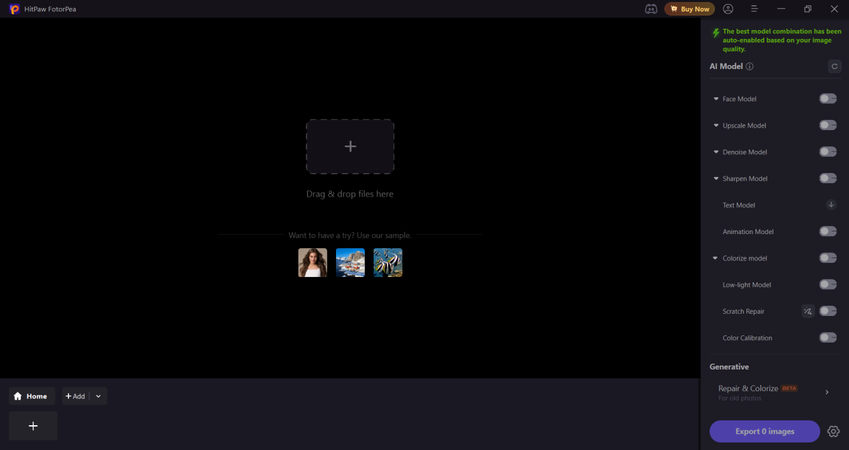Click the HitPaw FotorPea logo icon

click(15, 9)
